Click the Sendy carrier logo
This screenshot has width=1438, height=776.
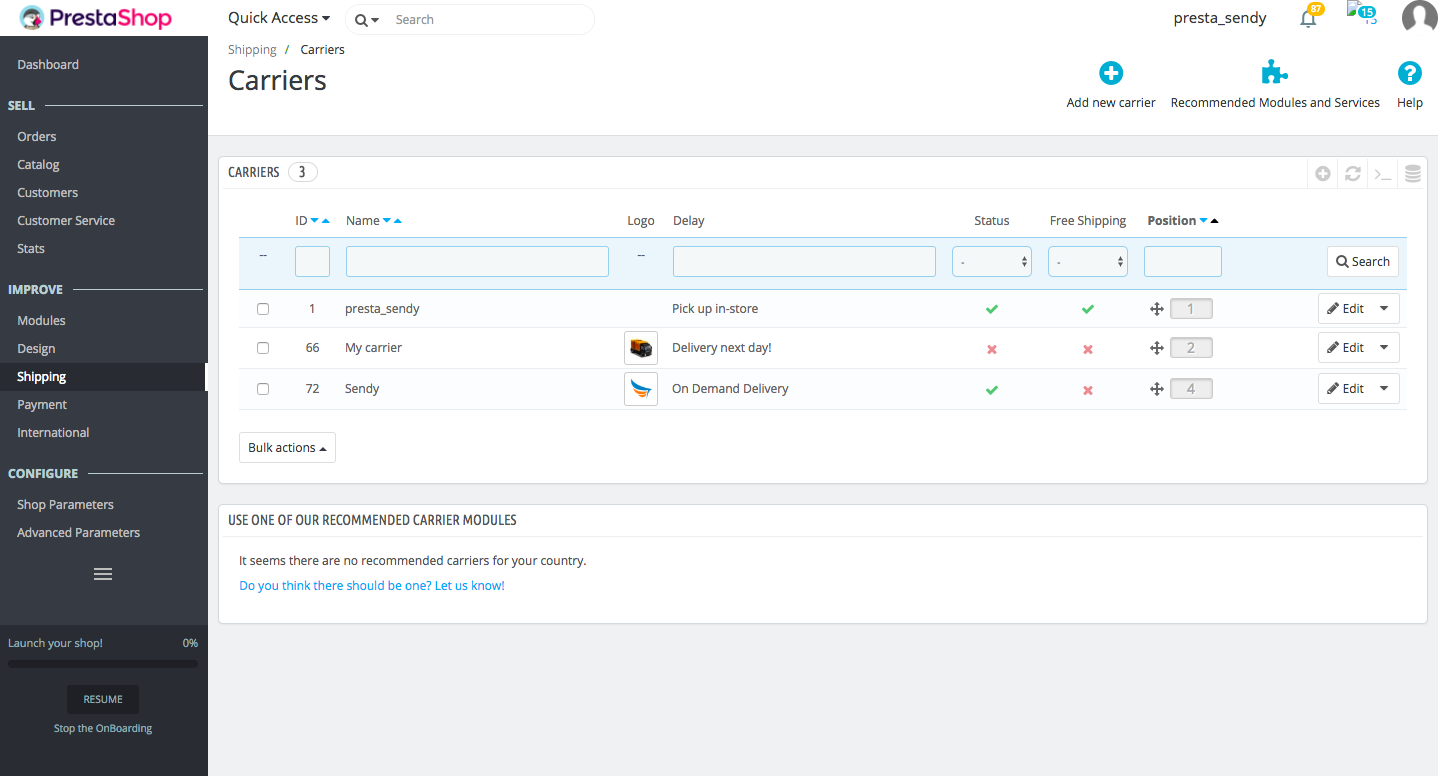click(x=641, y=389)
